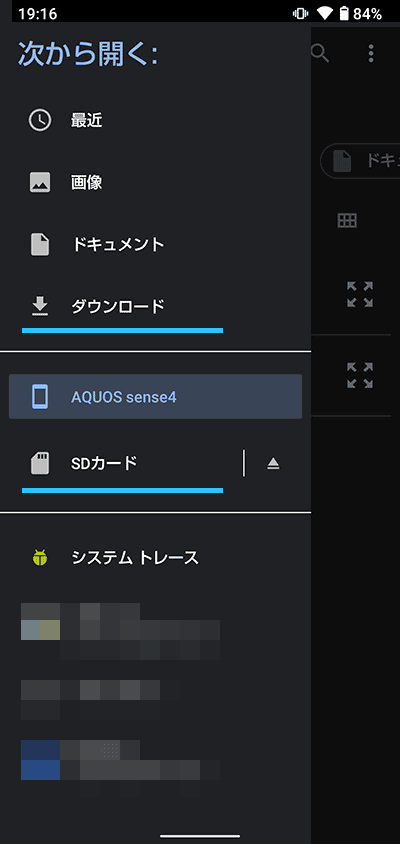Eject the SDカード with eject icon
The width and height of the screenshot is (400, 844).
click(x=273, y=463)
